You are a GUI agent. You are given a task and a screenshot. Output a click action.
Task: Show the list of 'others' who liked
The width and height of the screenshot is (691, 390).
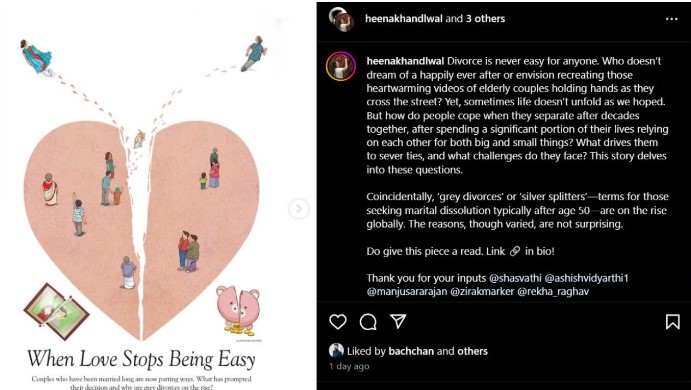pos(472,351)
